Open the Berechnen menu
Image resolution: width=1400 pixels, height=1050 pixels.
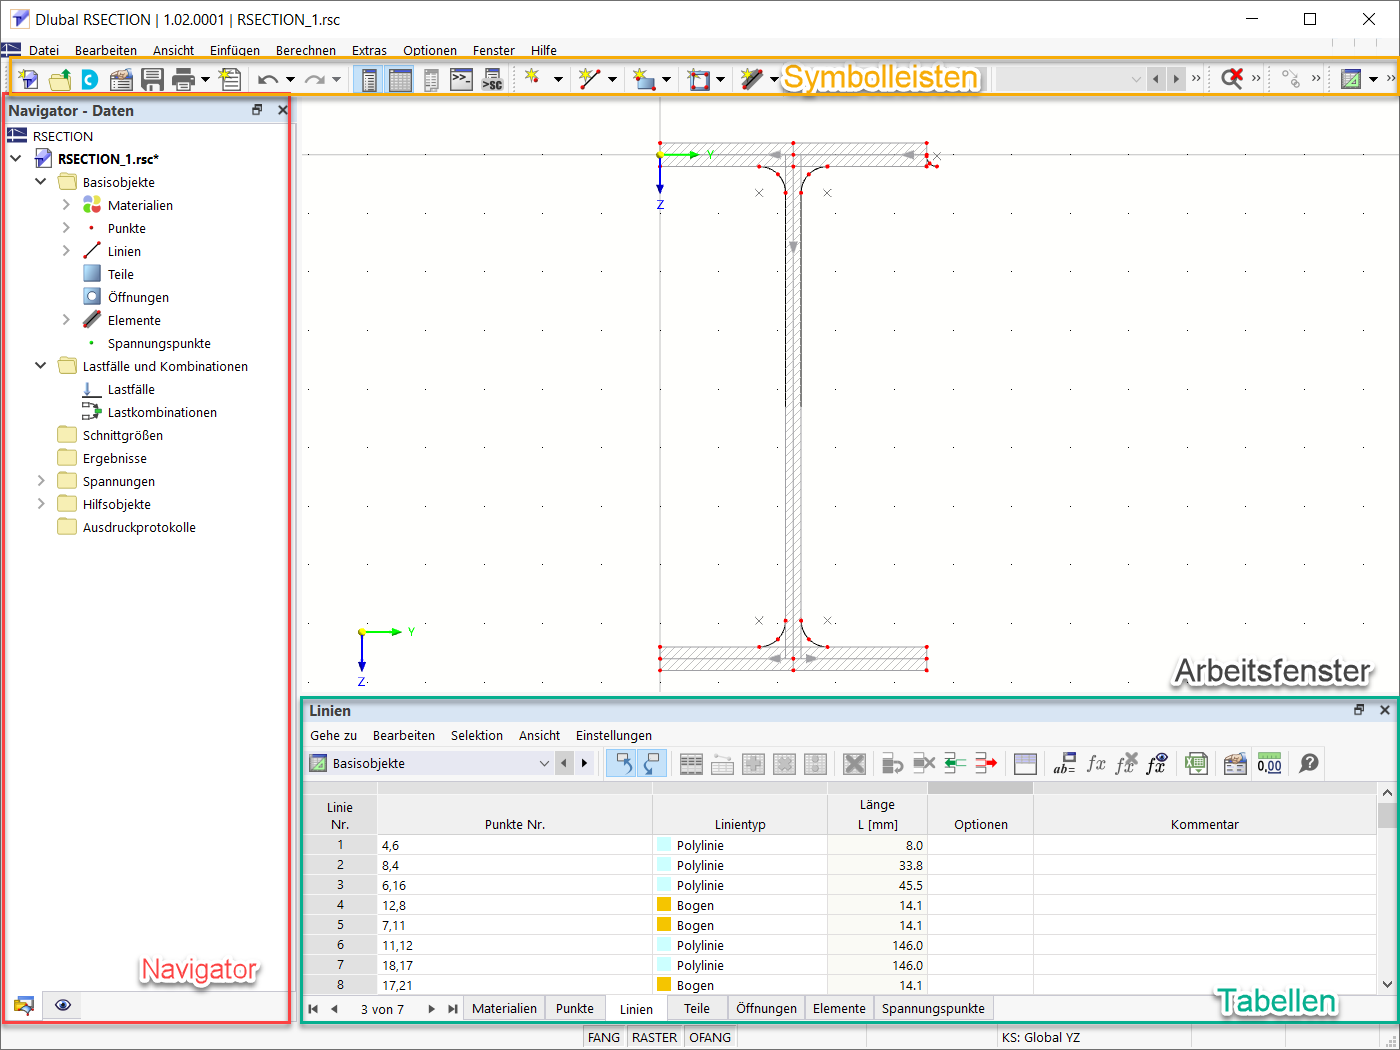(x=305, y=50)
